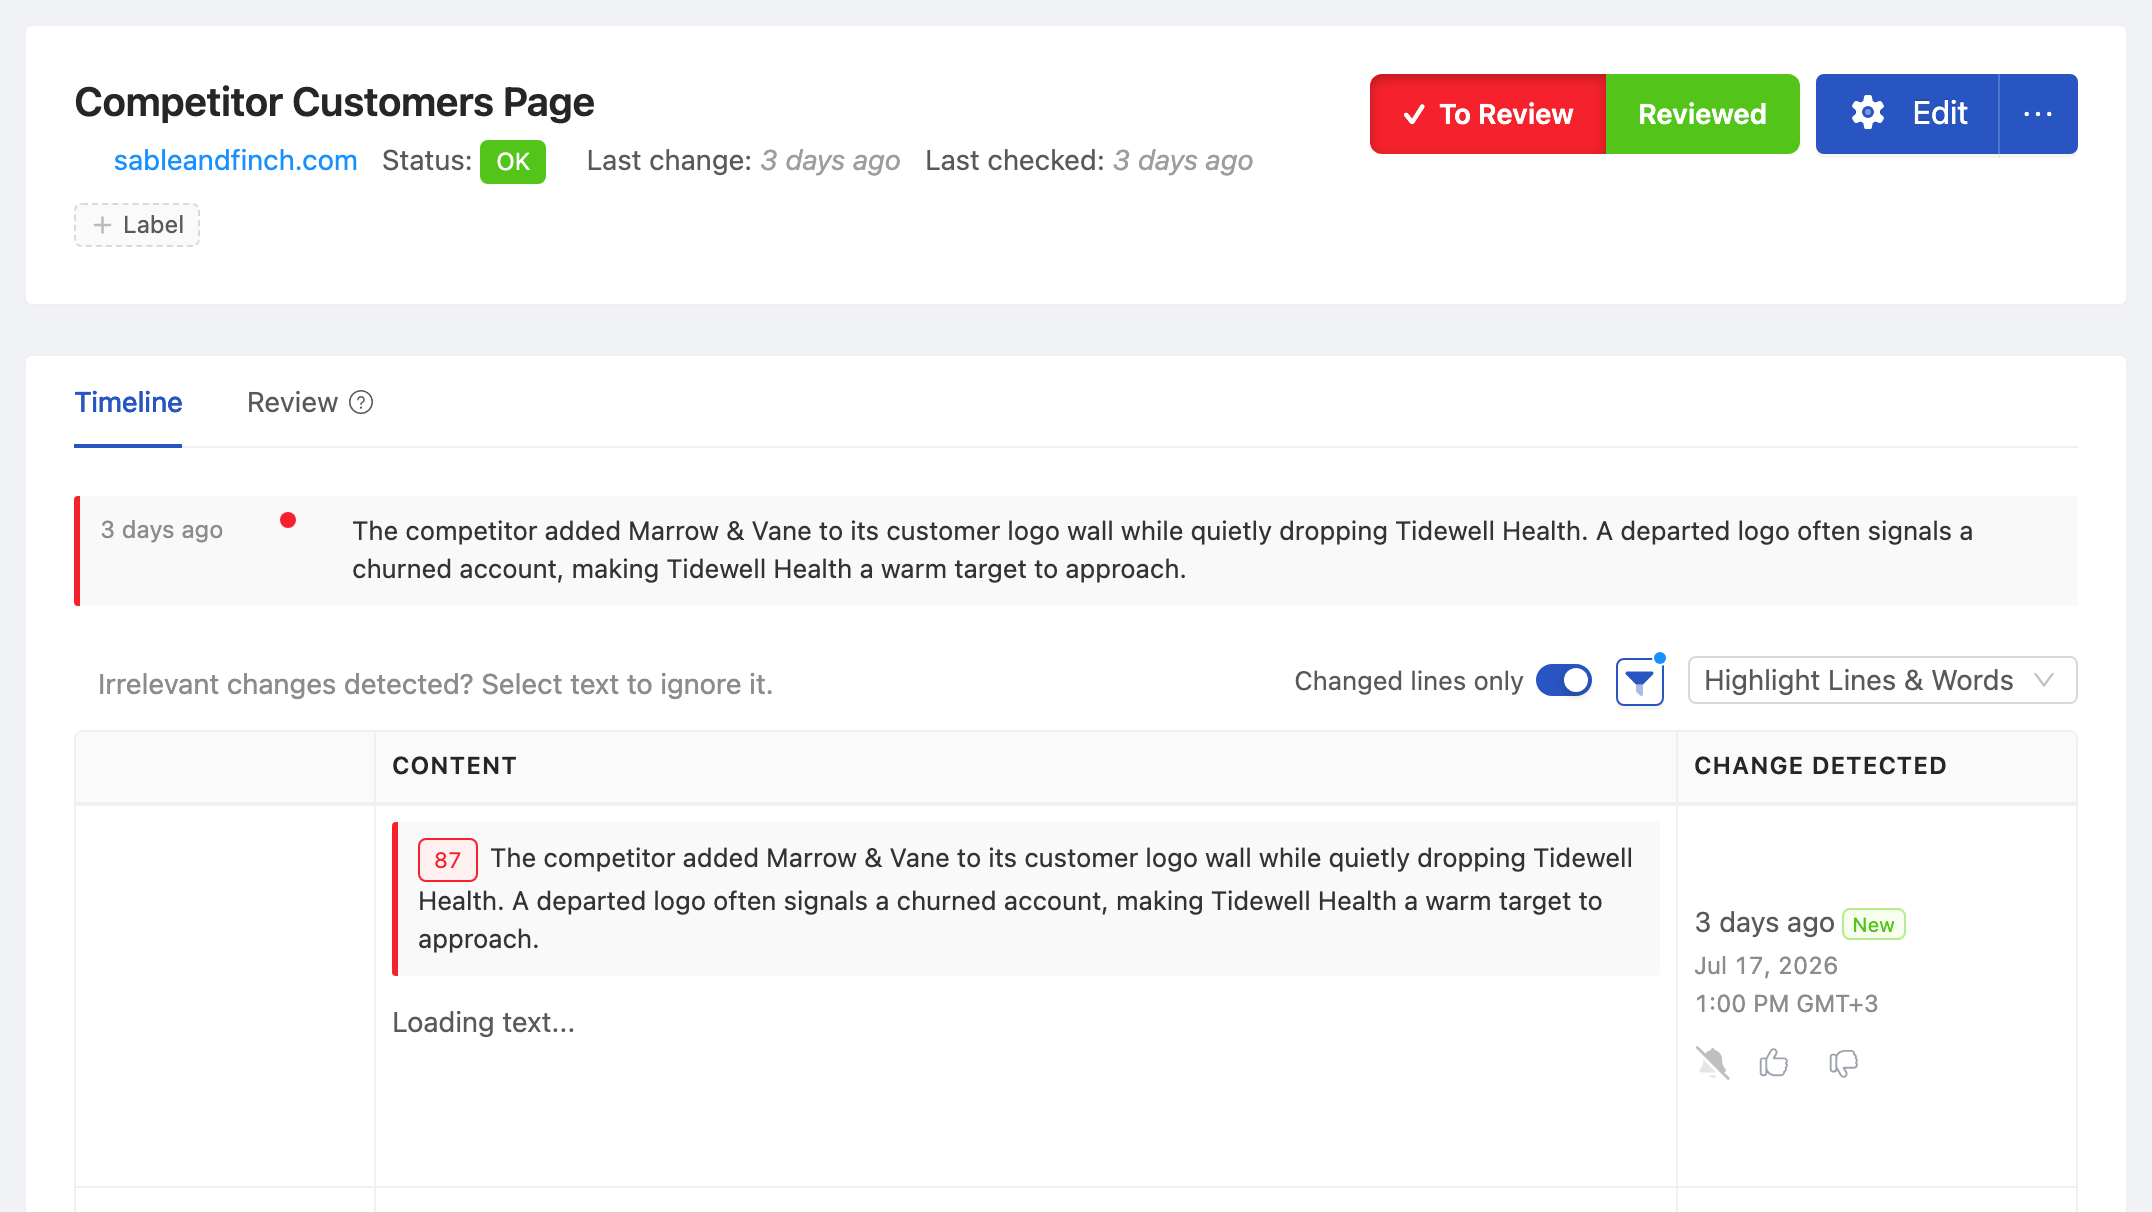The image size is (2152, 1212).
Task: Click the 1:00 PM GMT+3 time
Action: click(x=1786, y=1004)
